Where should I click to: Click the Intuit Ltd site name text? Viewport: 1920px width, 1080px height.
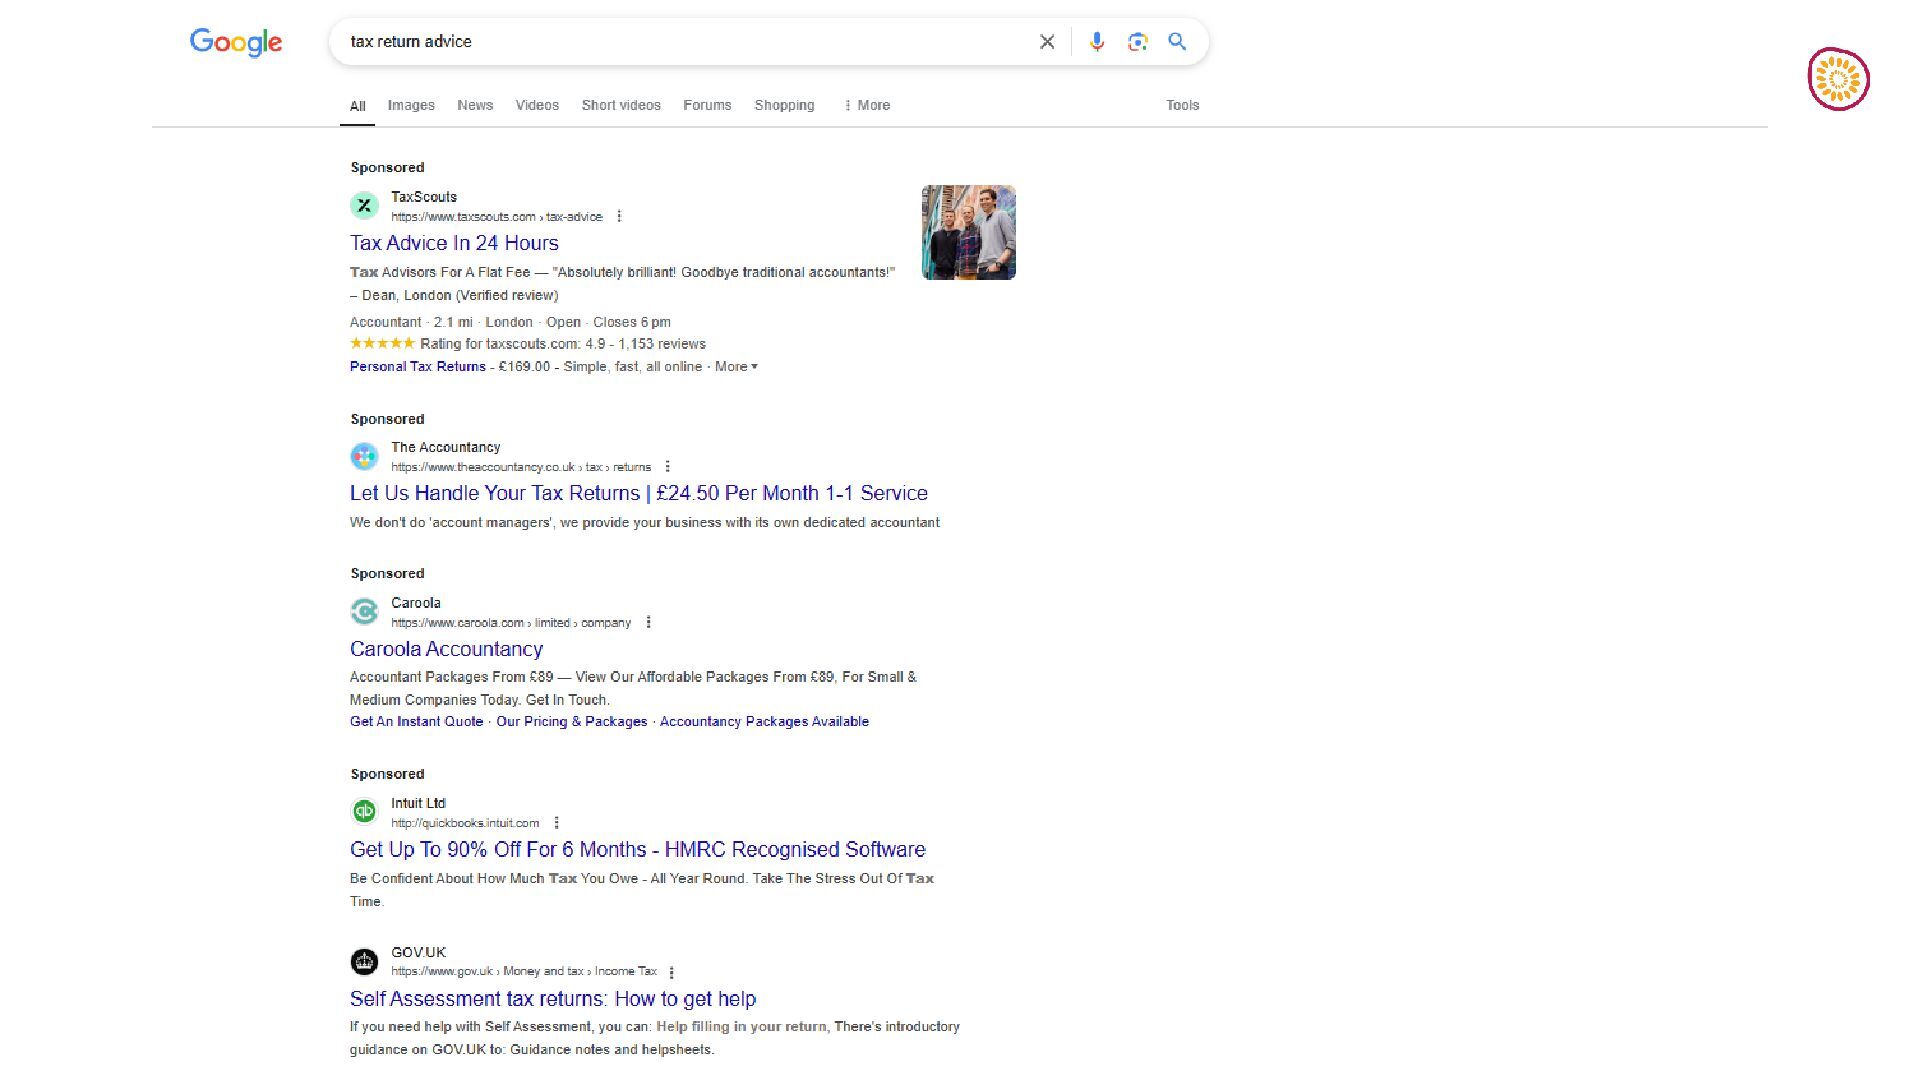[x=418, y=803]
